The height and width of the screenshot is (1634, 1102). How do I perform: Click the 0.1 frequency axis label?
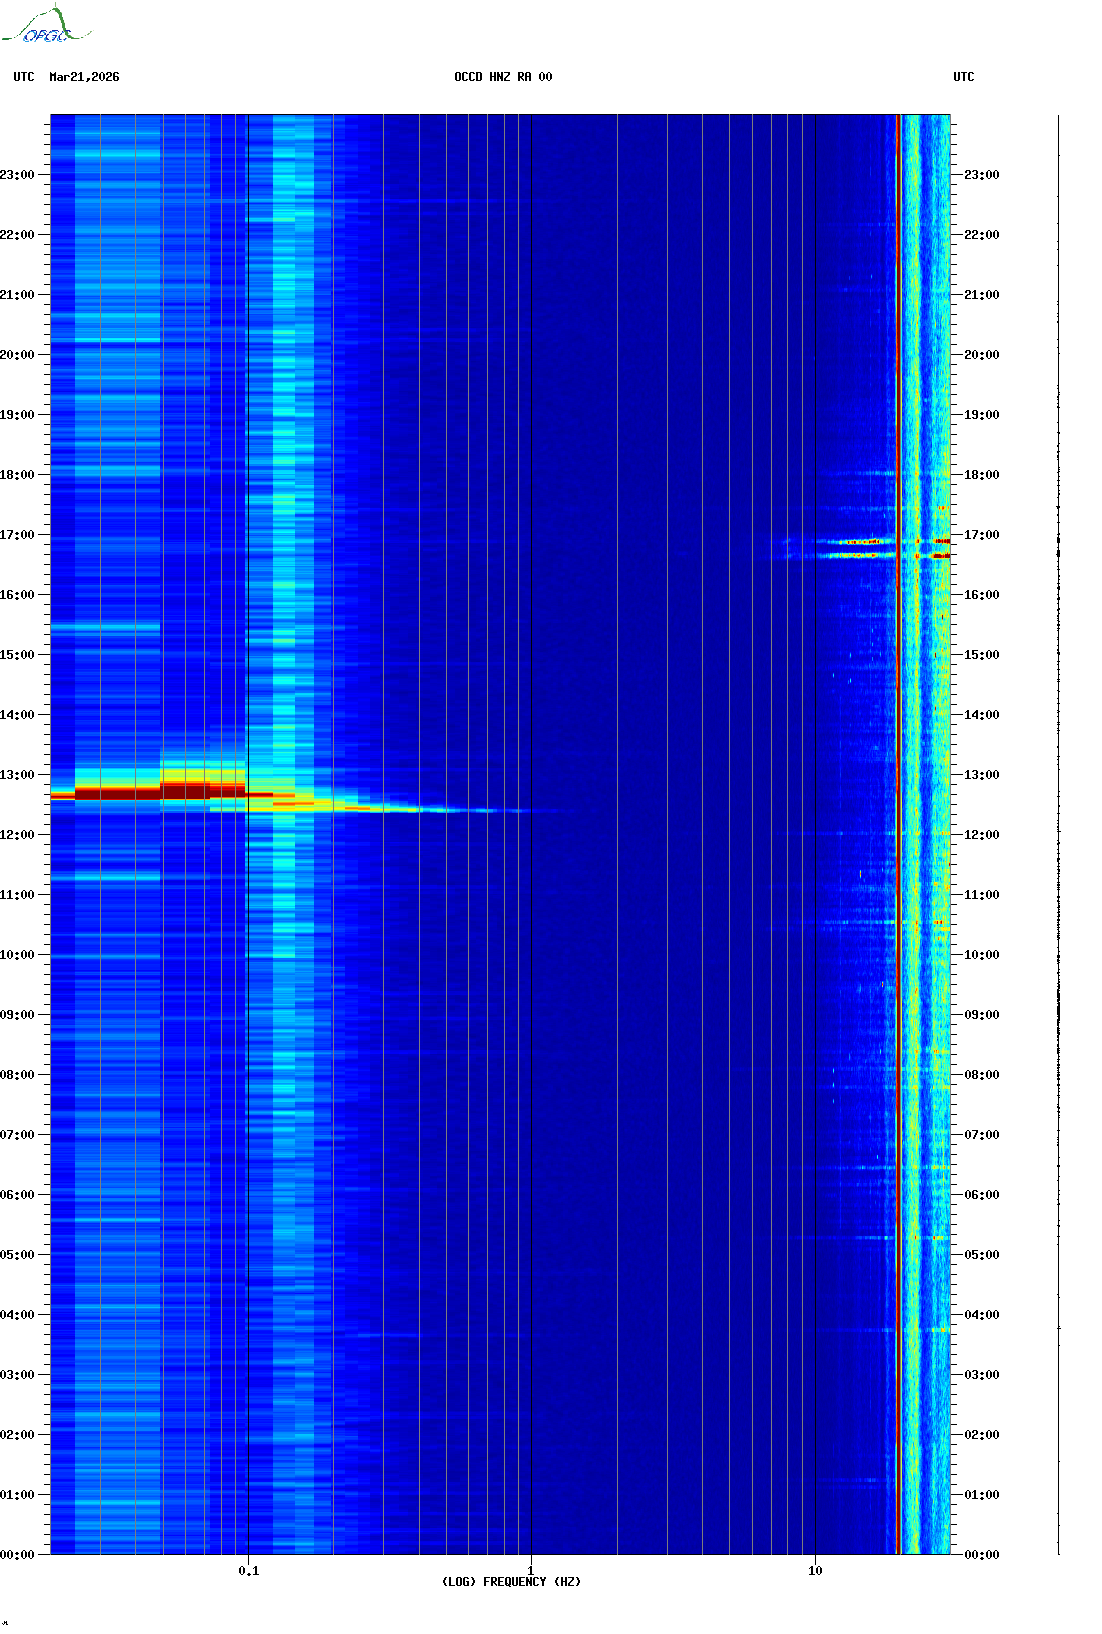(x=248, y=1571)
